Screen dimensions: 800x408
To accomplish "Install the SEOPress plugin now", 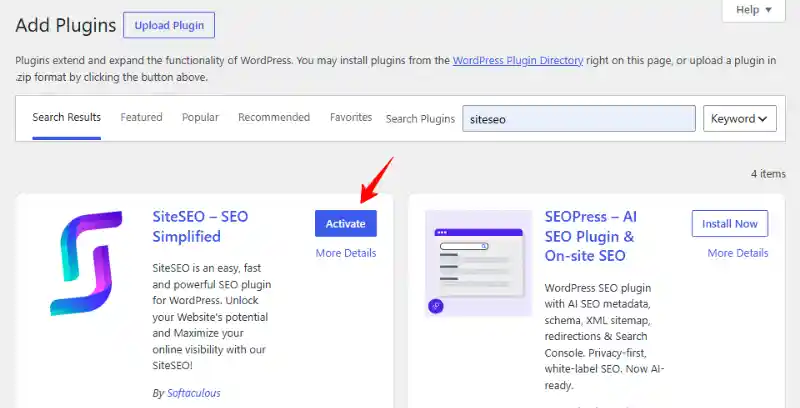I will (x=730, y=223).
